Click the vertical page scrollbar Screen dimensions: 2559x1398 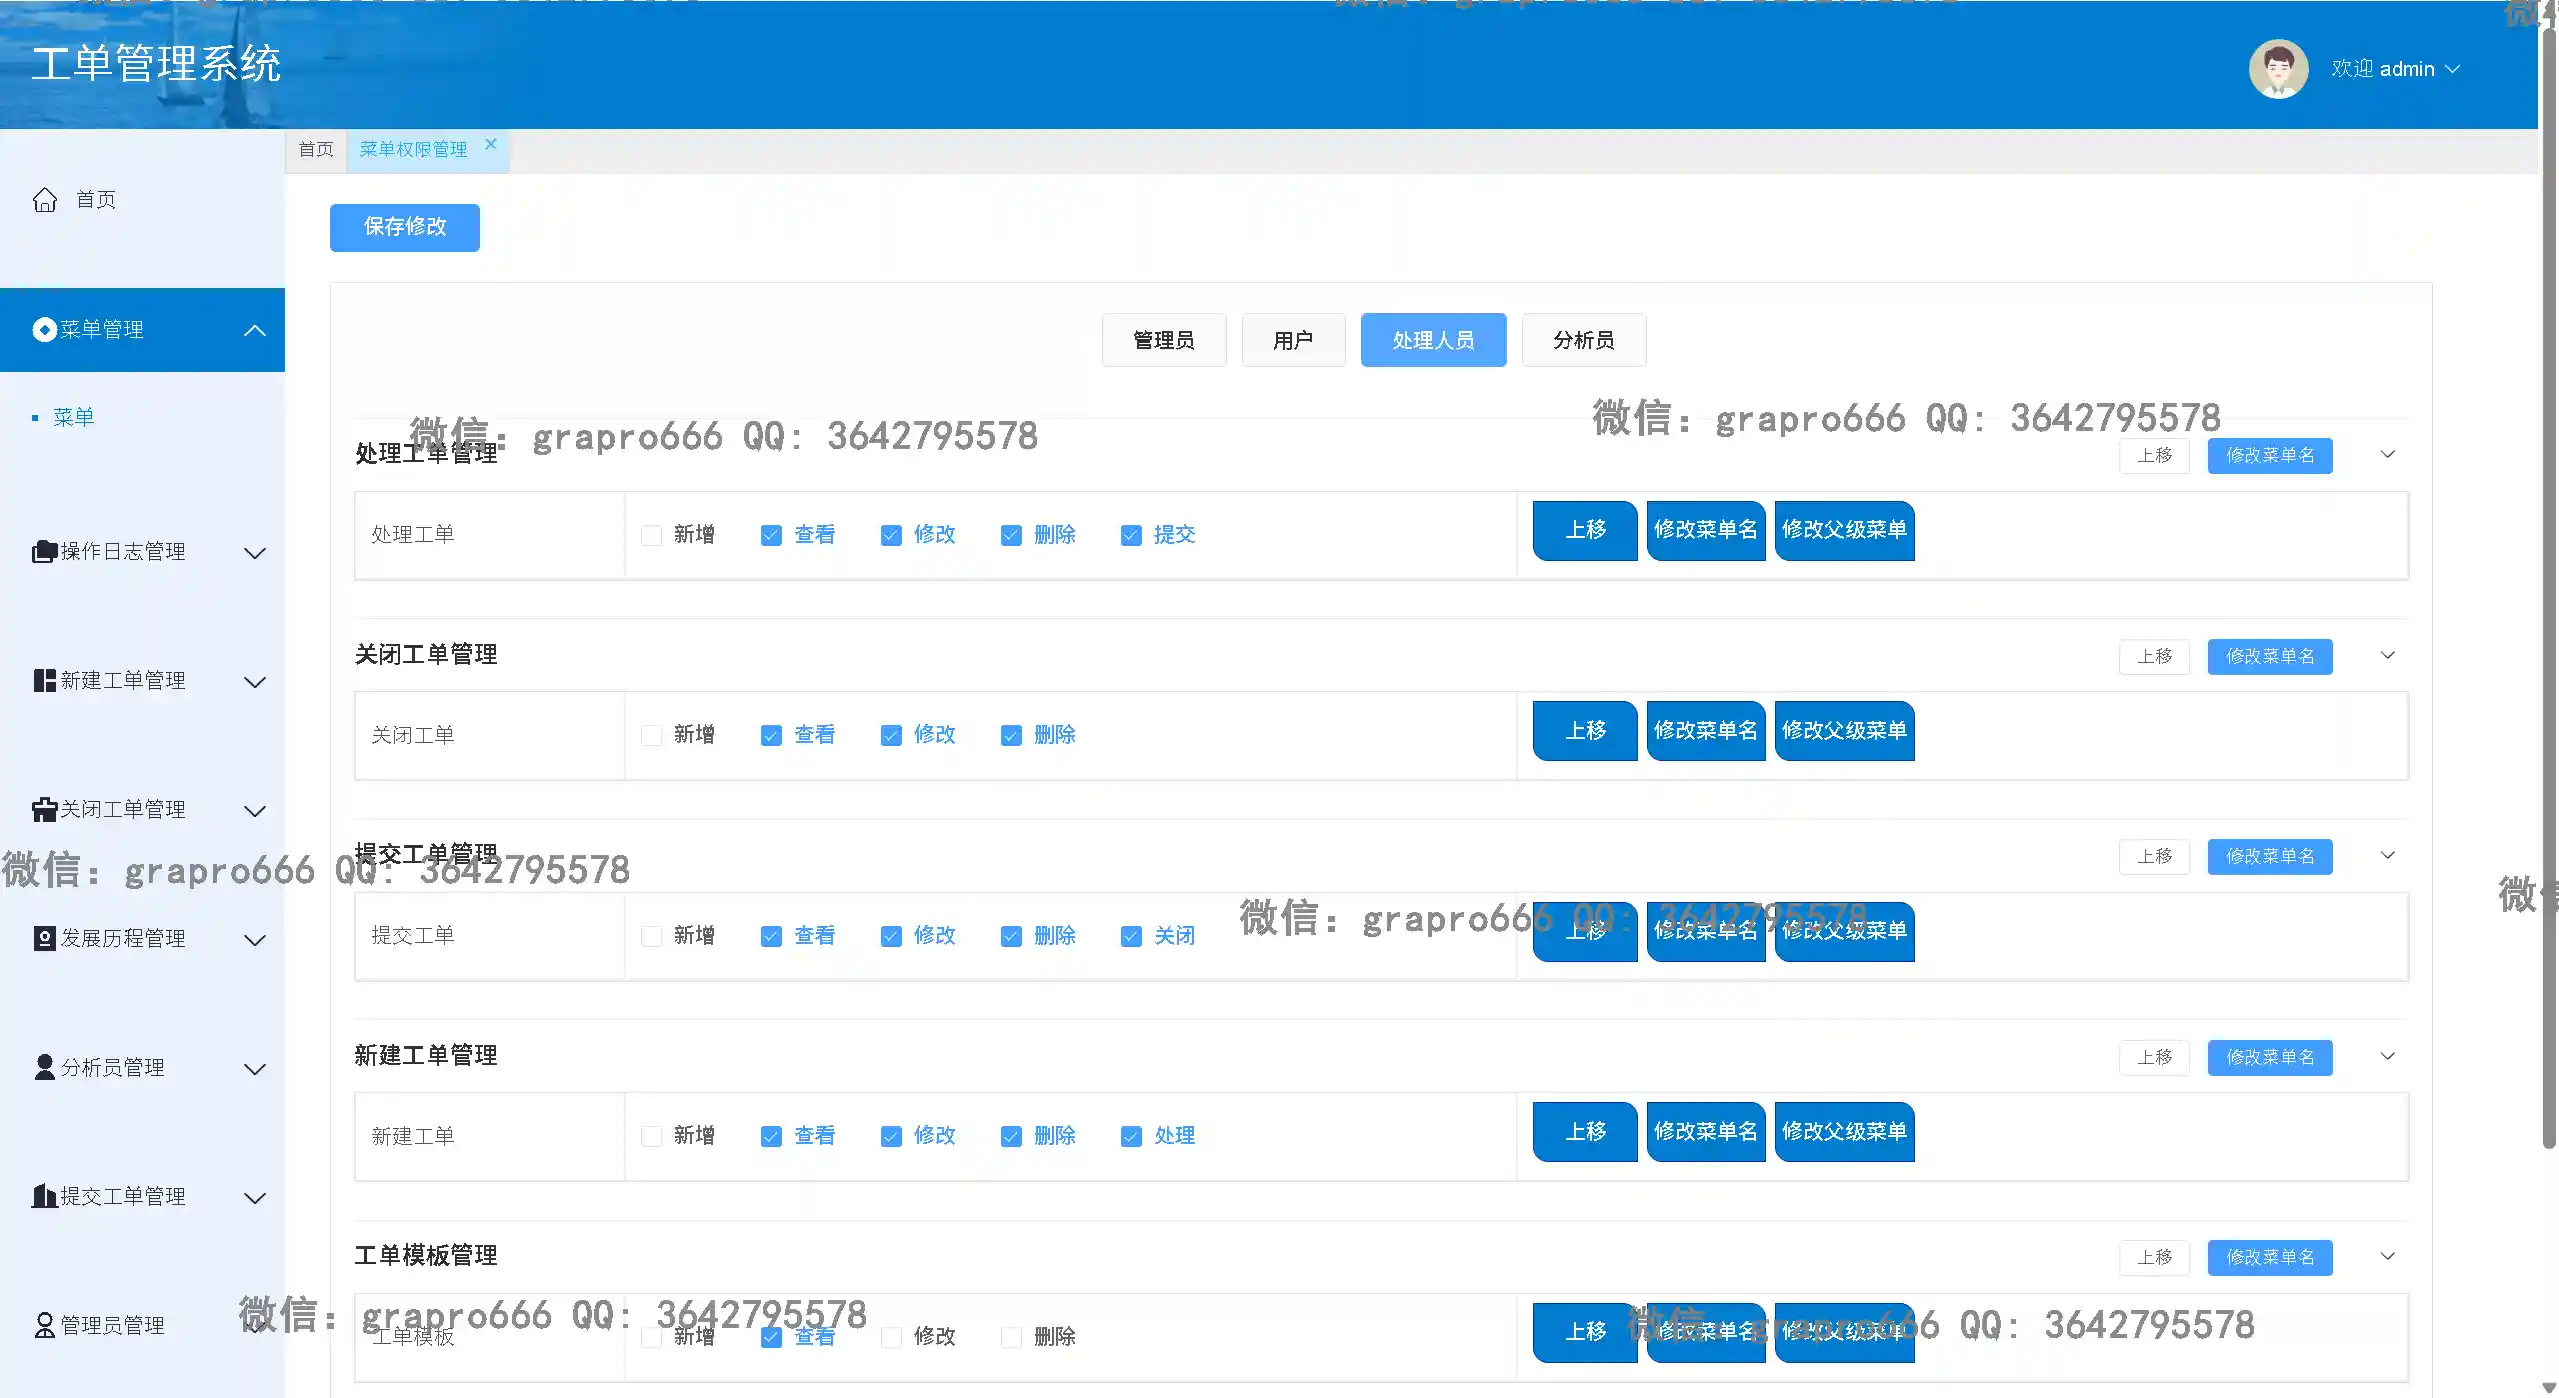point(2549,600)
